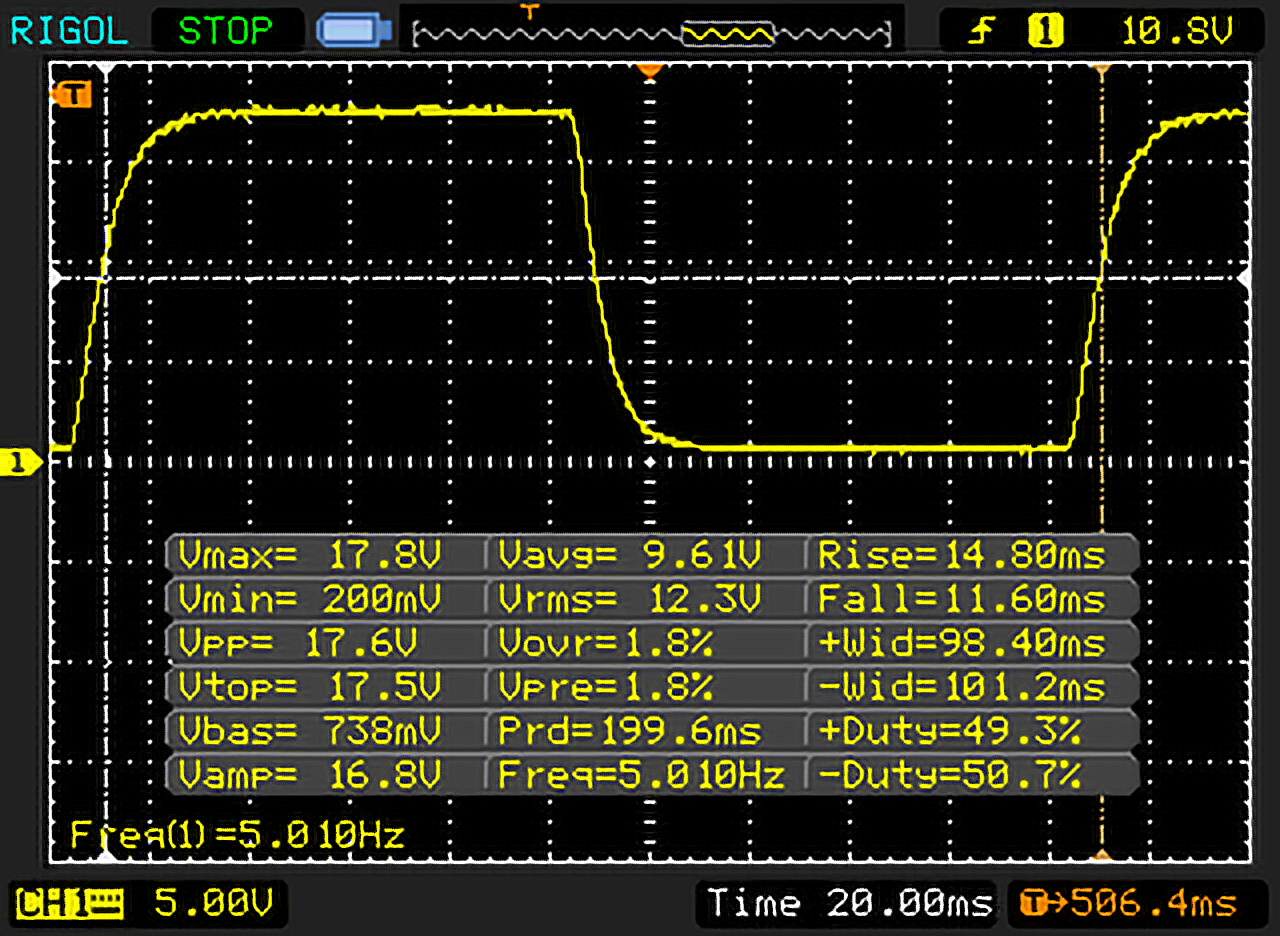Click the 5.00V vertical scale readout
The width and height of the screenshot is (1280, 936).
(213, 904)
